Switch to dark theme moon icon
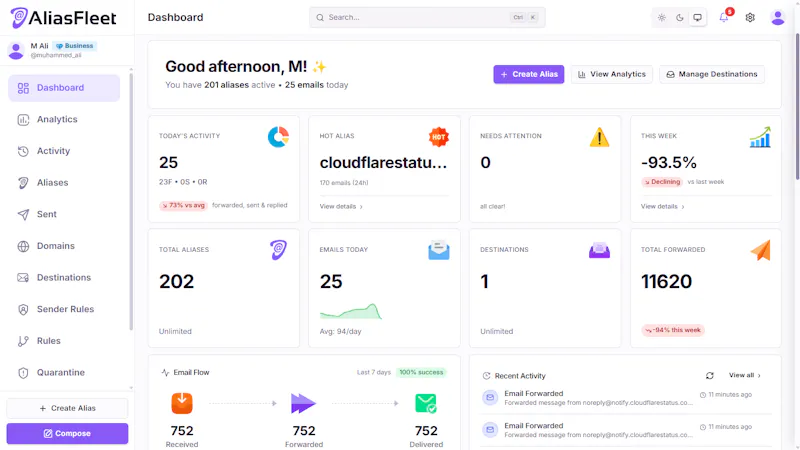This screenshot has height=450, width=800. [680, 18]
